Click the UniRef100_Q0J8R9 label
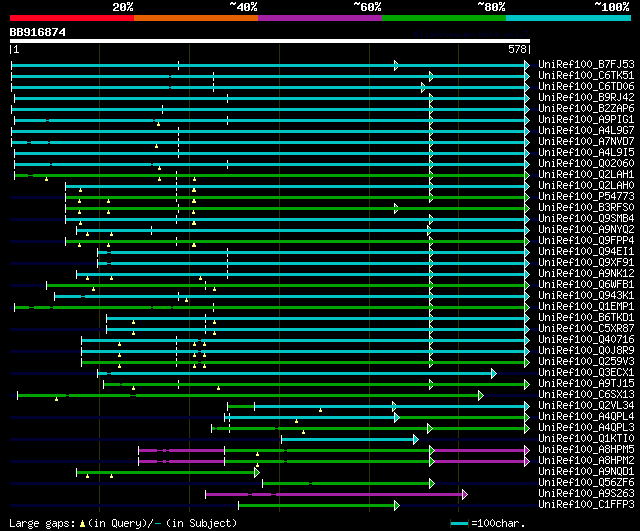 tap(586, 351)
